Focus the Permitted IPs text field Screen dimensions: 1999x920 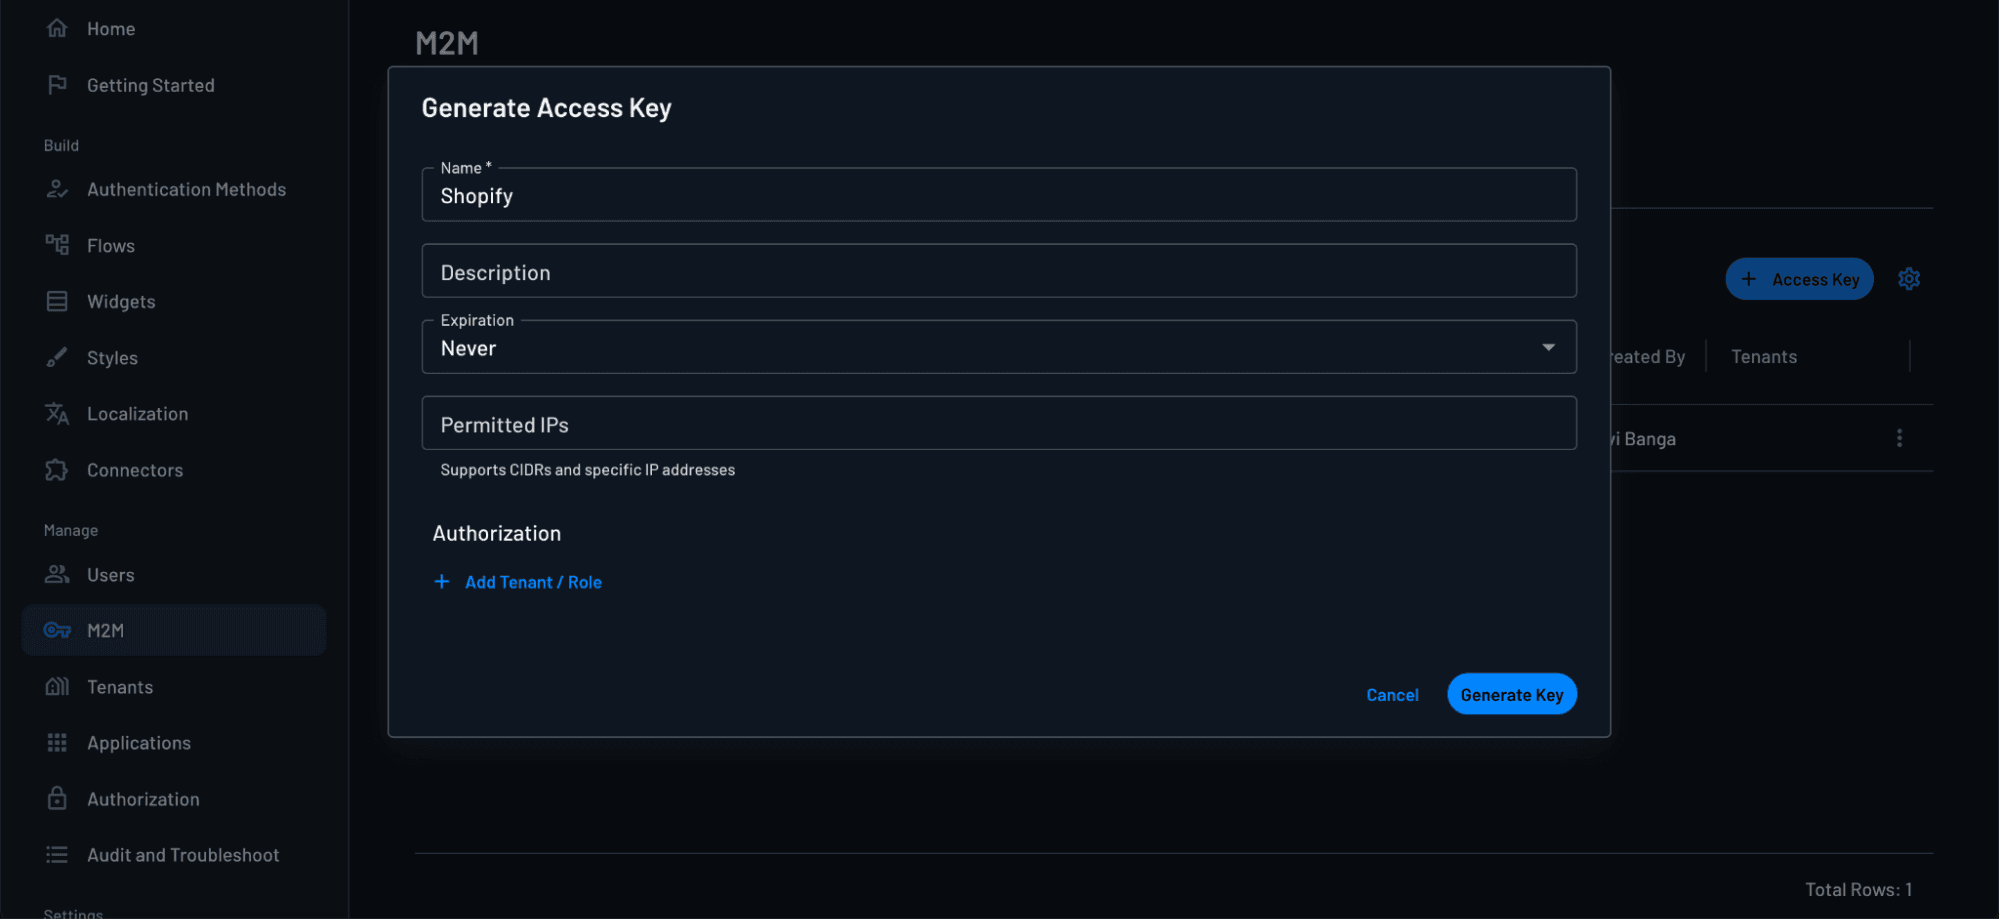tap(998, 424)
